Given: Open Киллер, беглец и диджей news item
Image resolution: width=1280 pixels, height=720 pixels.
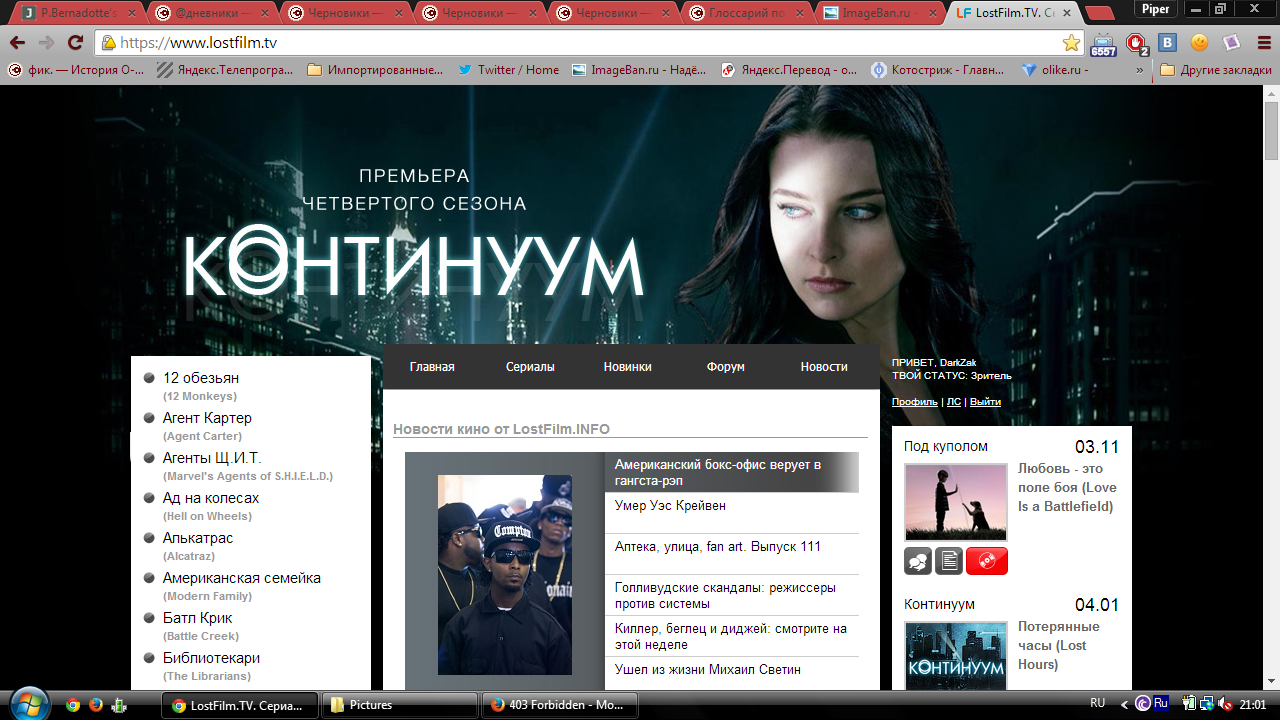Looking at the screenshot, I should (731, 637).
